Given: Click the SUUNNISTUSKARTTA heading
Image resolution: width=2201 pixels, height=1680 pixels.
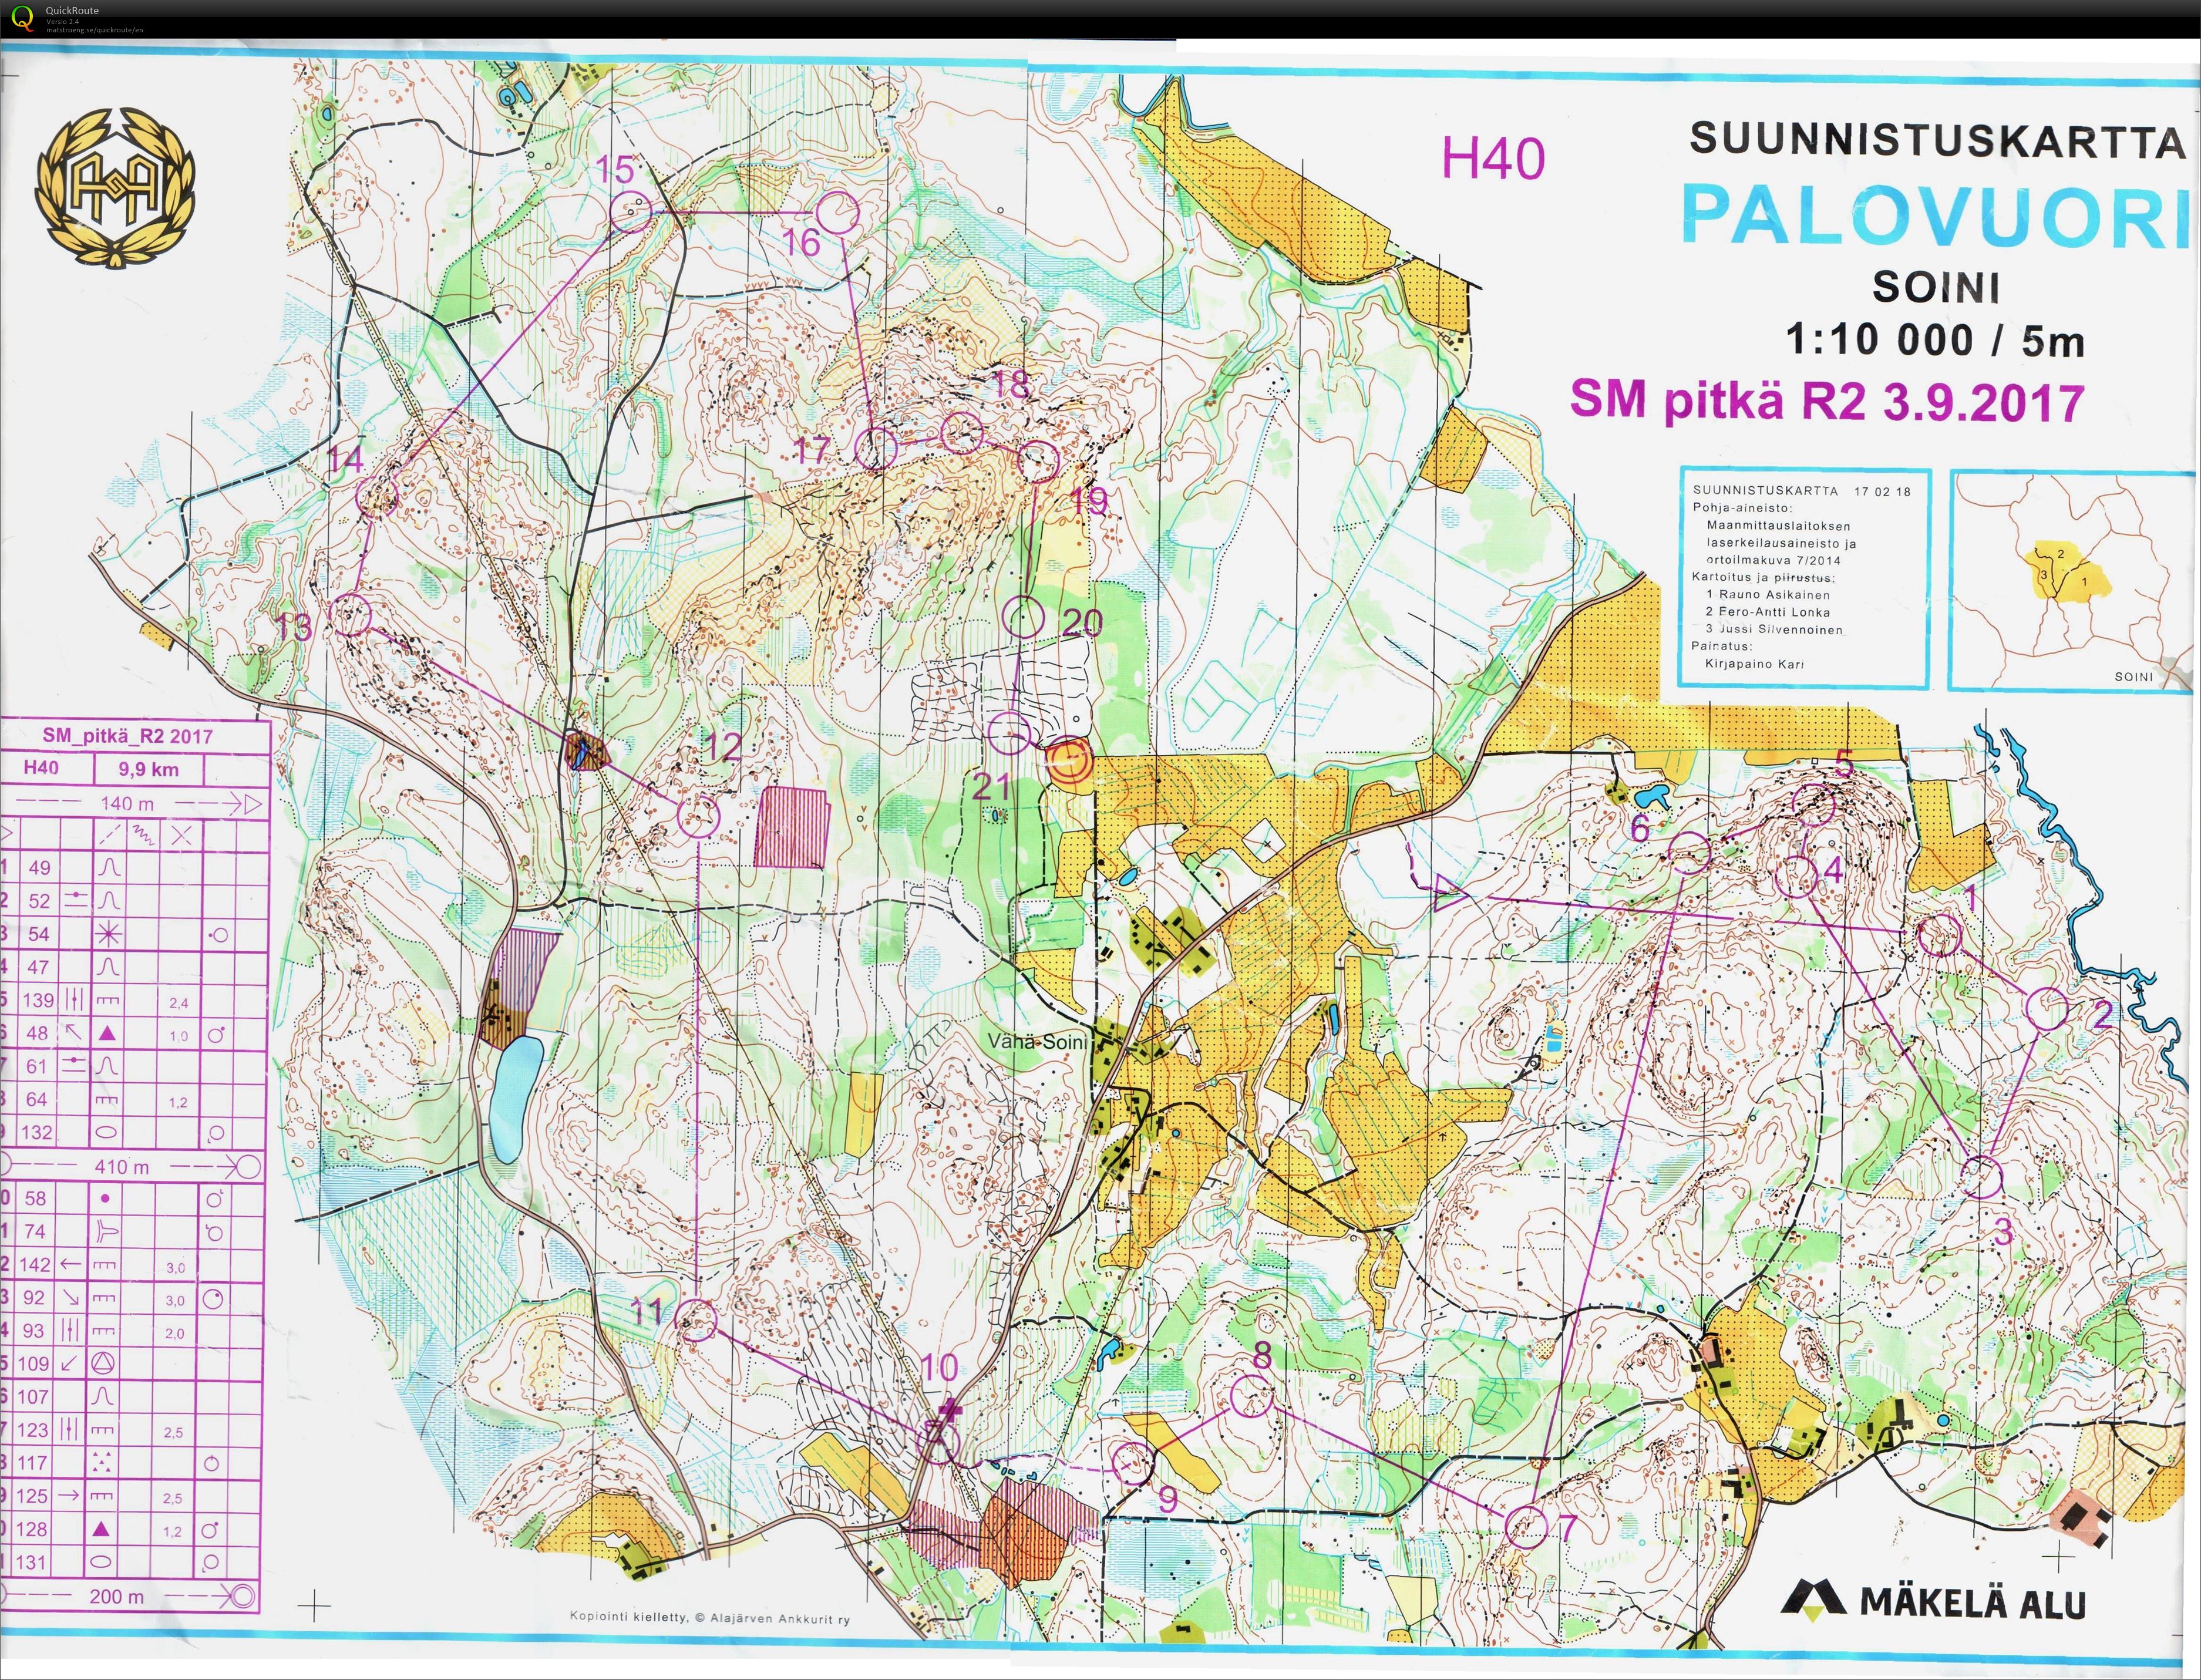Looking at the screenshot, I should click(1937, 140).
